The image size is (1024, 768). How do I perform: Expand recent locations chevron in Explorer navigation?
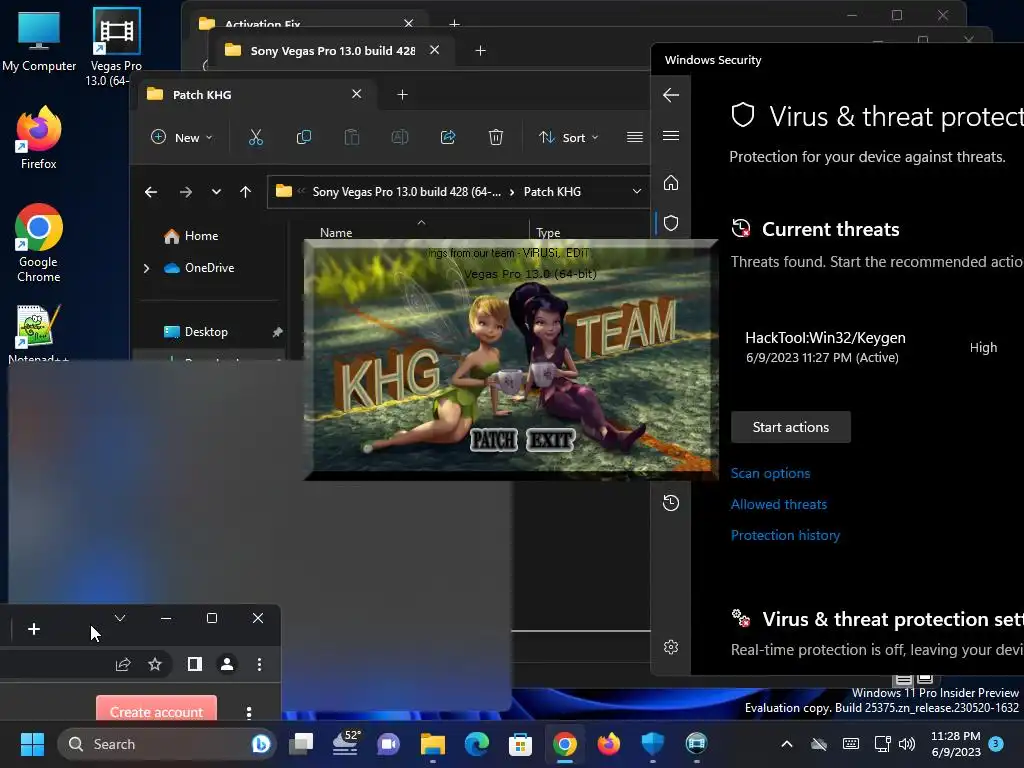[x=216, y=192]
